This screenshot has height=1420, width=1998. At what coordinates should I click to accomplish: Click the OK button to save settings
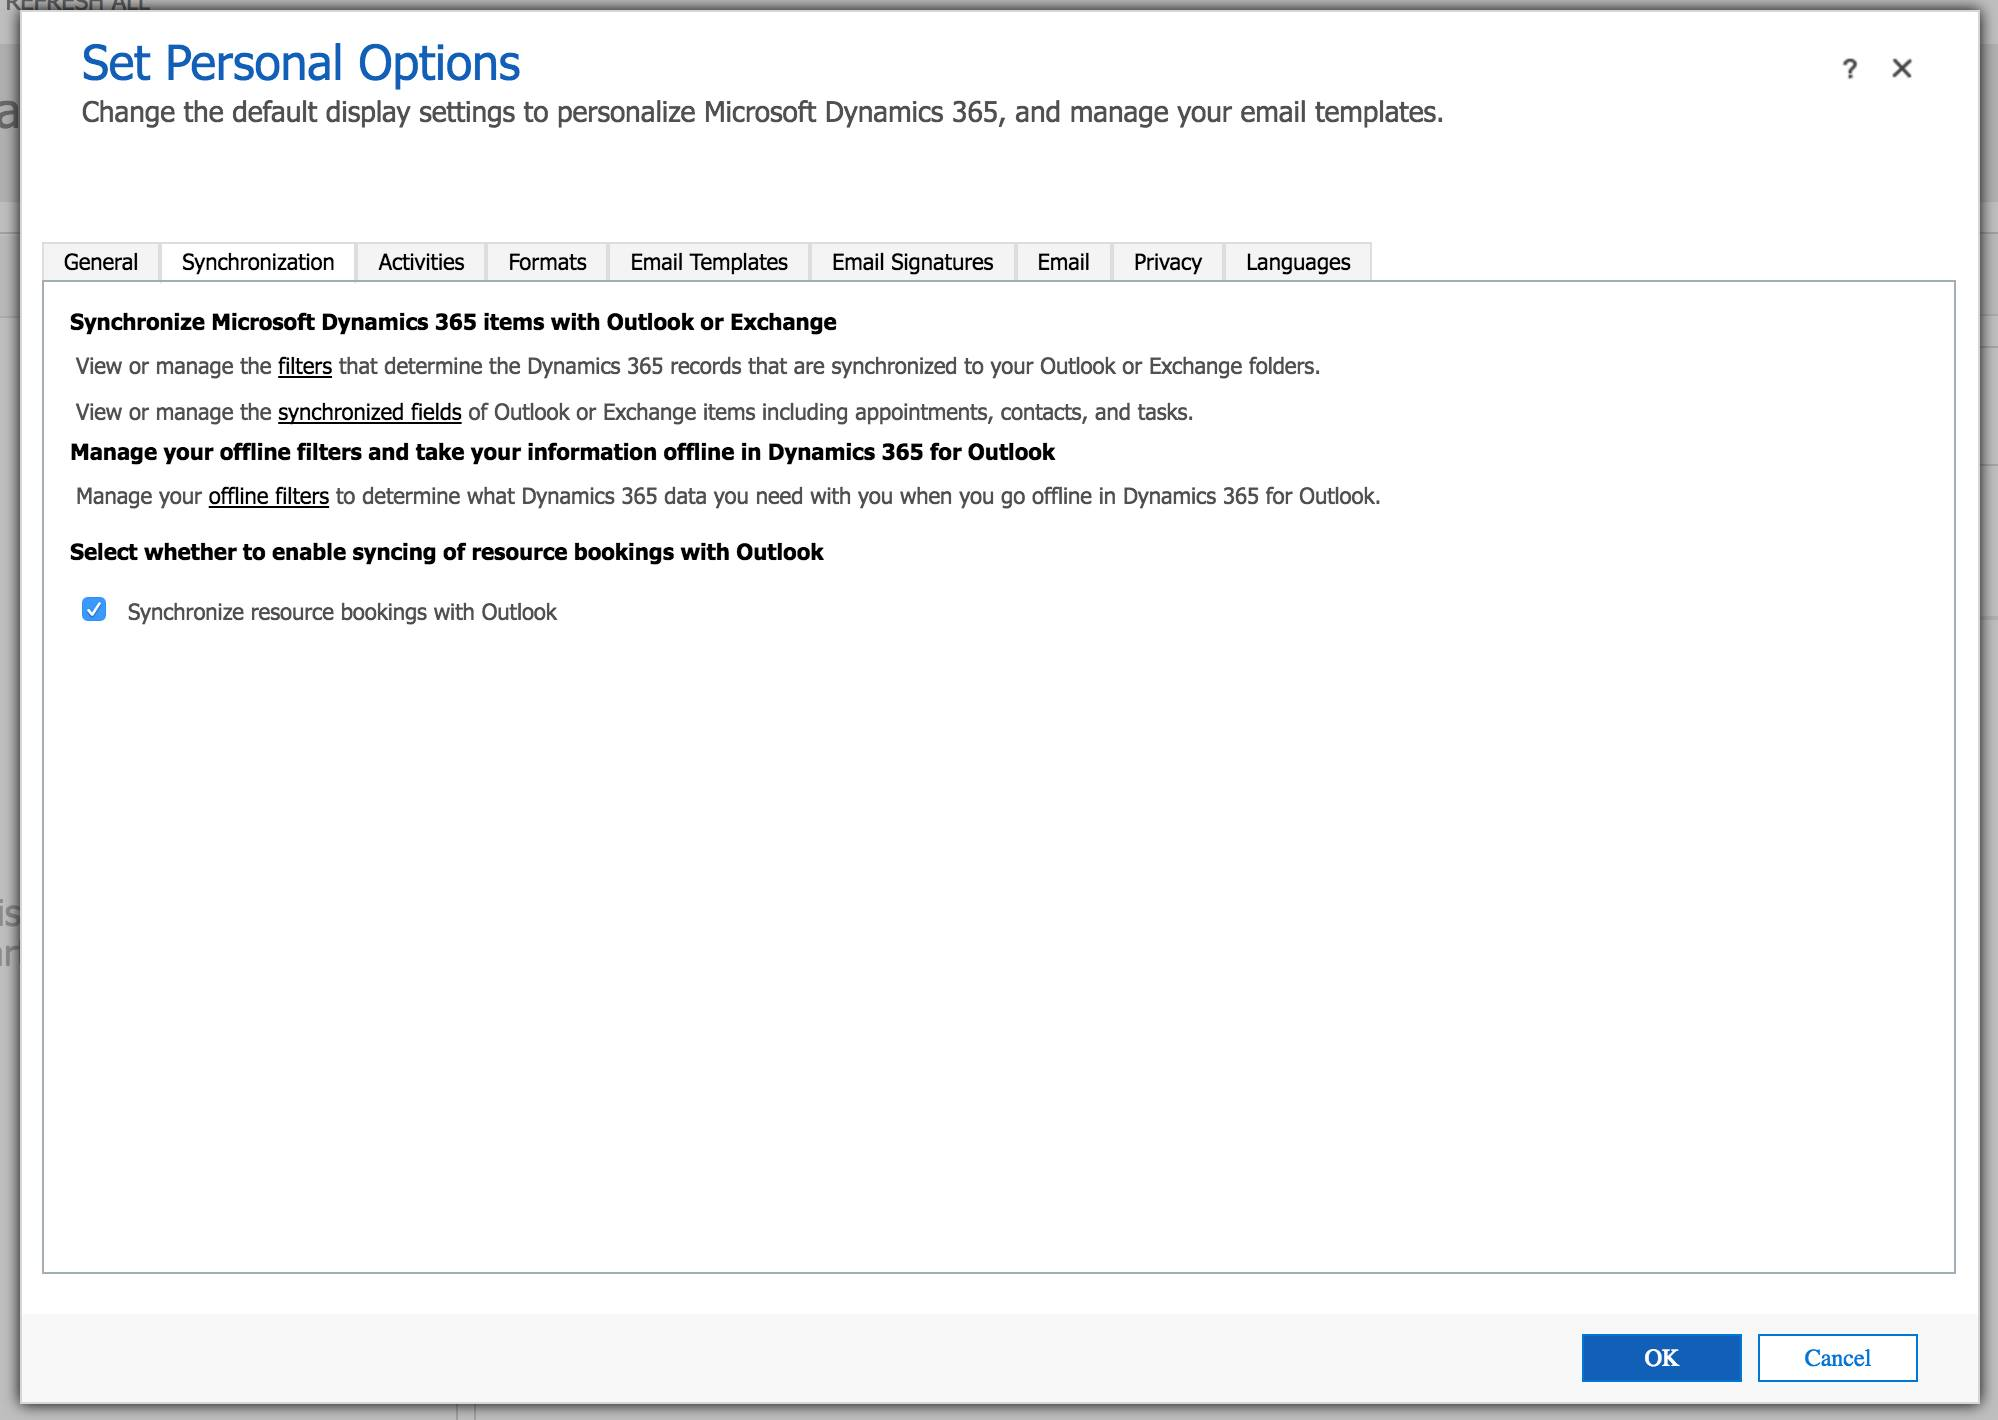click(1660, 1358)
